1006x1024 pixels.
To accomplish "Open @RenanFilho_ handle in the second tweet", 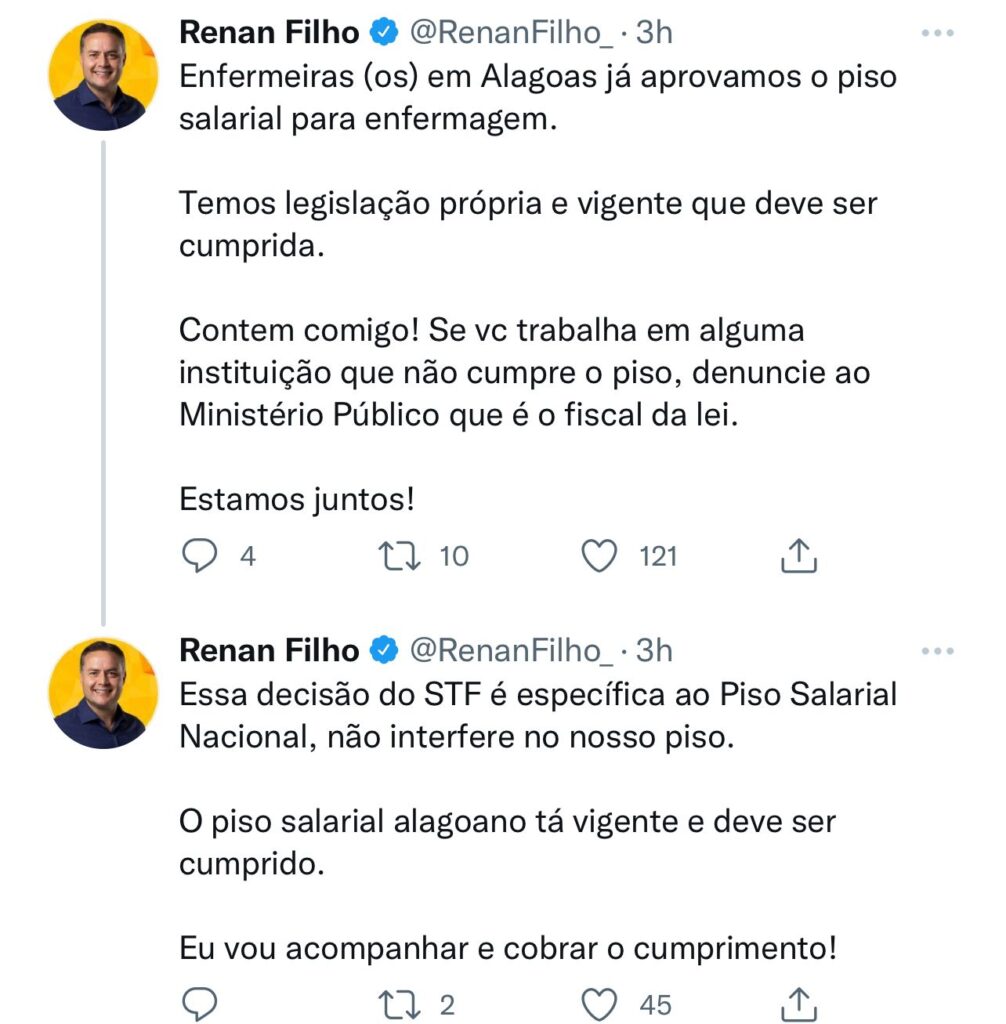I will pyautogui.click(x=512, y=651).
